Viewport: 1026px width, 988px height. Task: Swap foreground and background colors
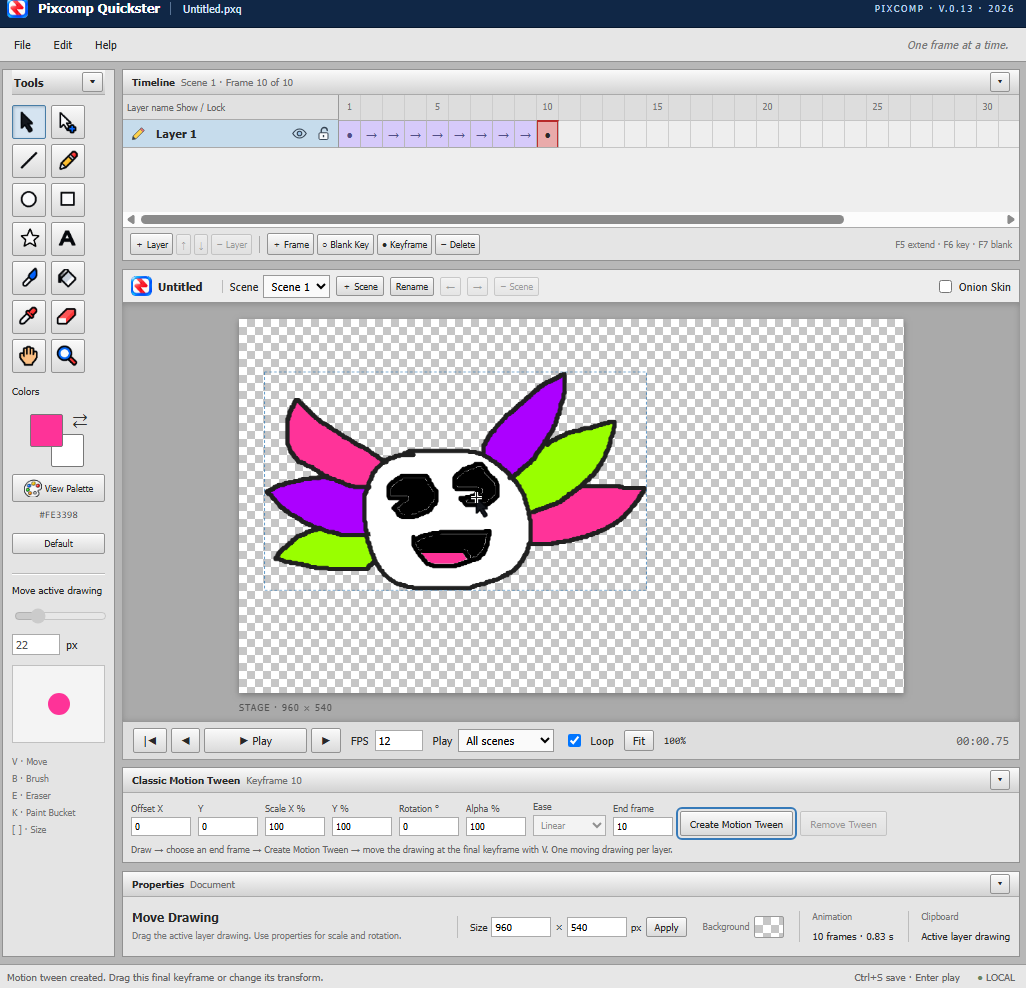pyautogui.click(x=80, y=421)
